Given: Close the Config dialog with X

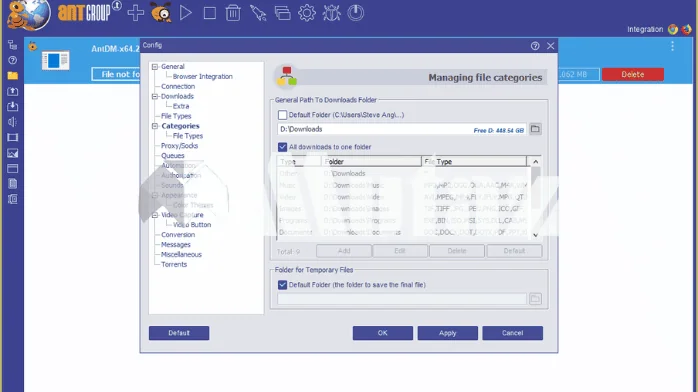Looking at the screenshot, I should coord(551,46).
